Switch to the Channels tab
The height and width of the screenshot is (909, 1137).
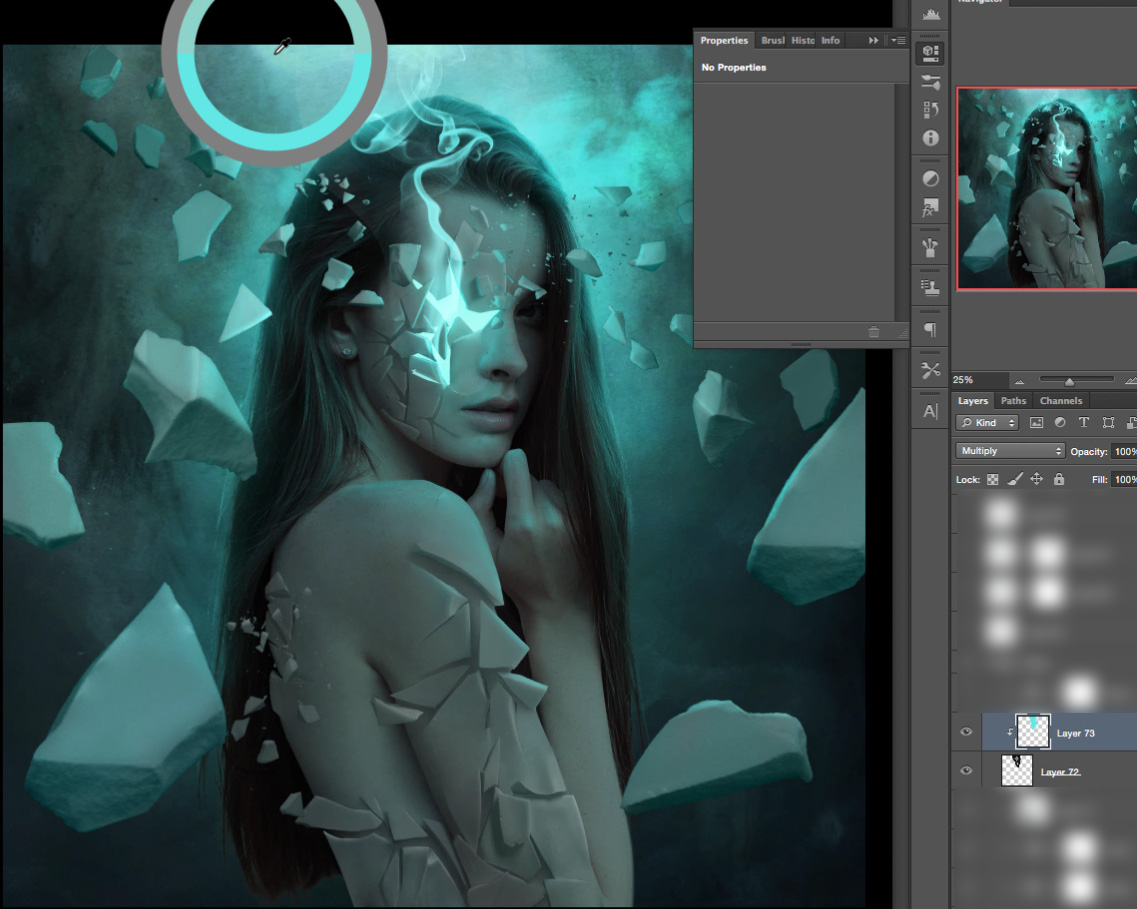click(1060, 401)
